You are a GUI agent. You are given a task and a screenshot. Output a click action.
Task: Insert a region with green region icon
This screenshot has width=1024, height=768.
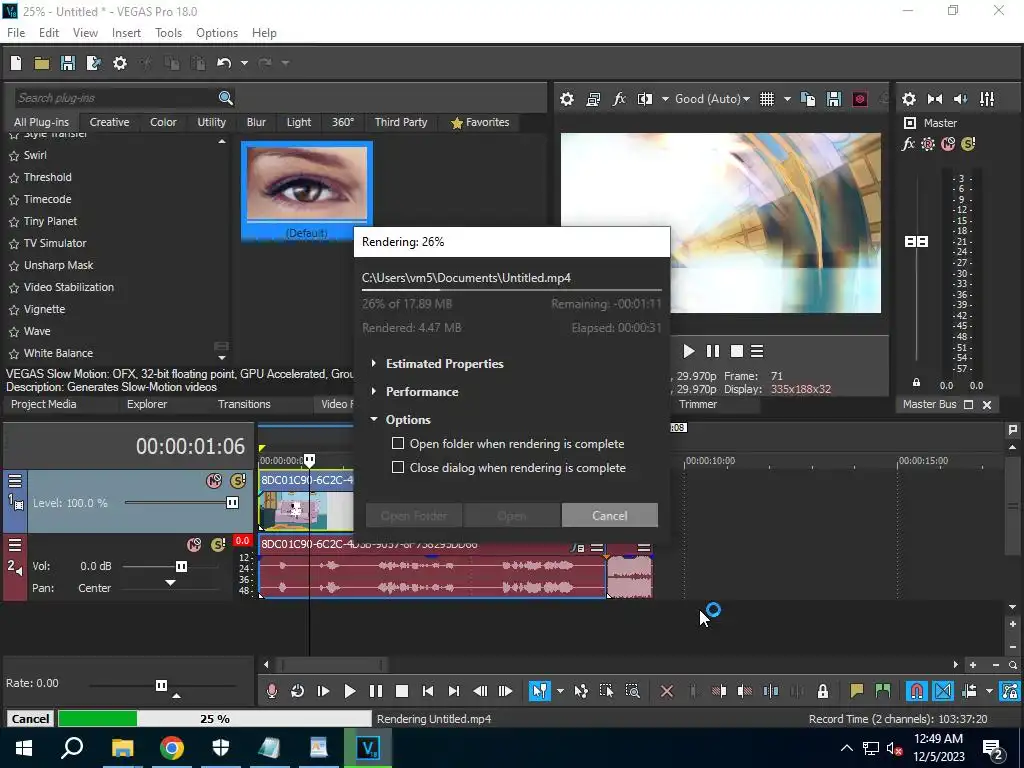882,691
